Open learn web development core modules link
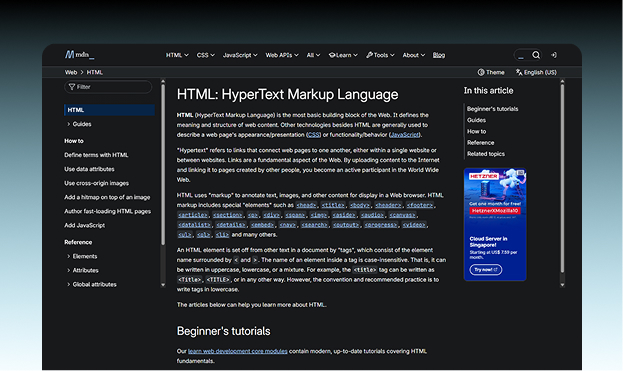 [238, 351]
